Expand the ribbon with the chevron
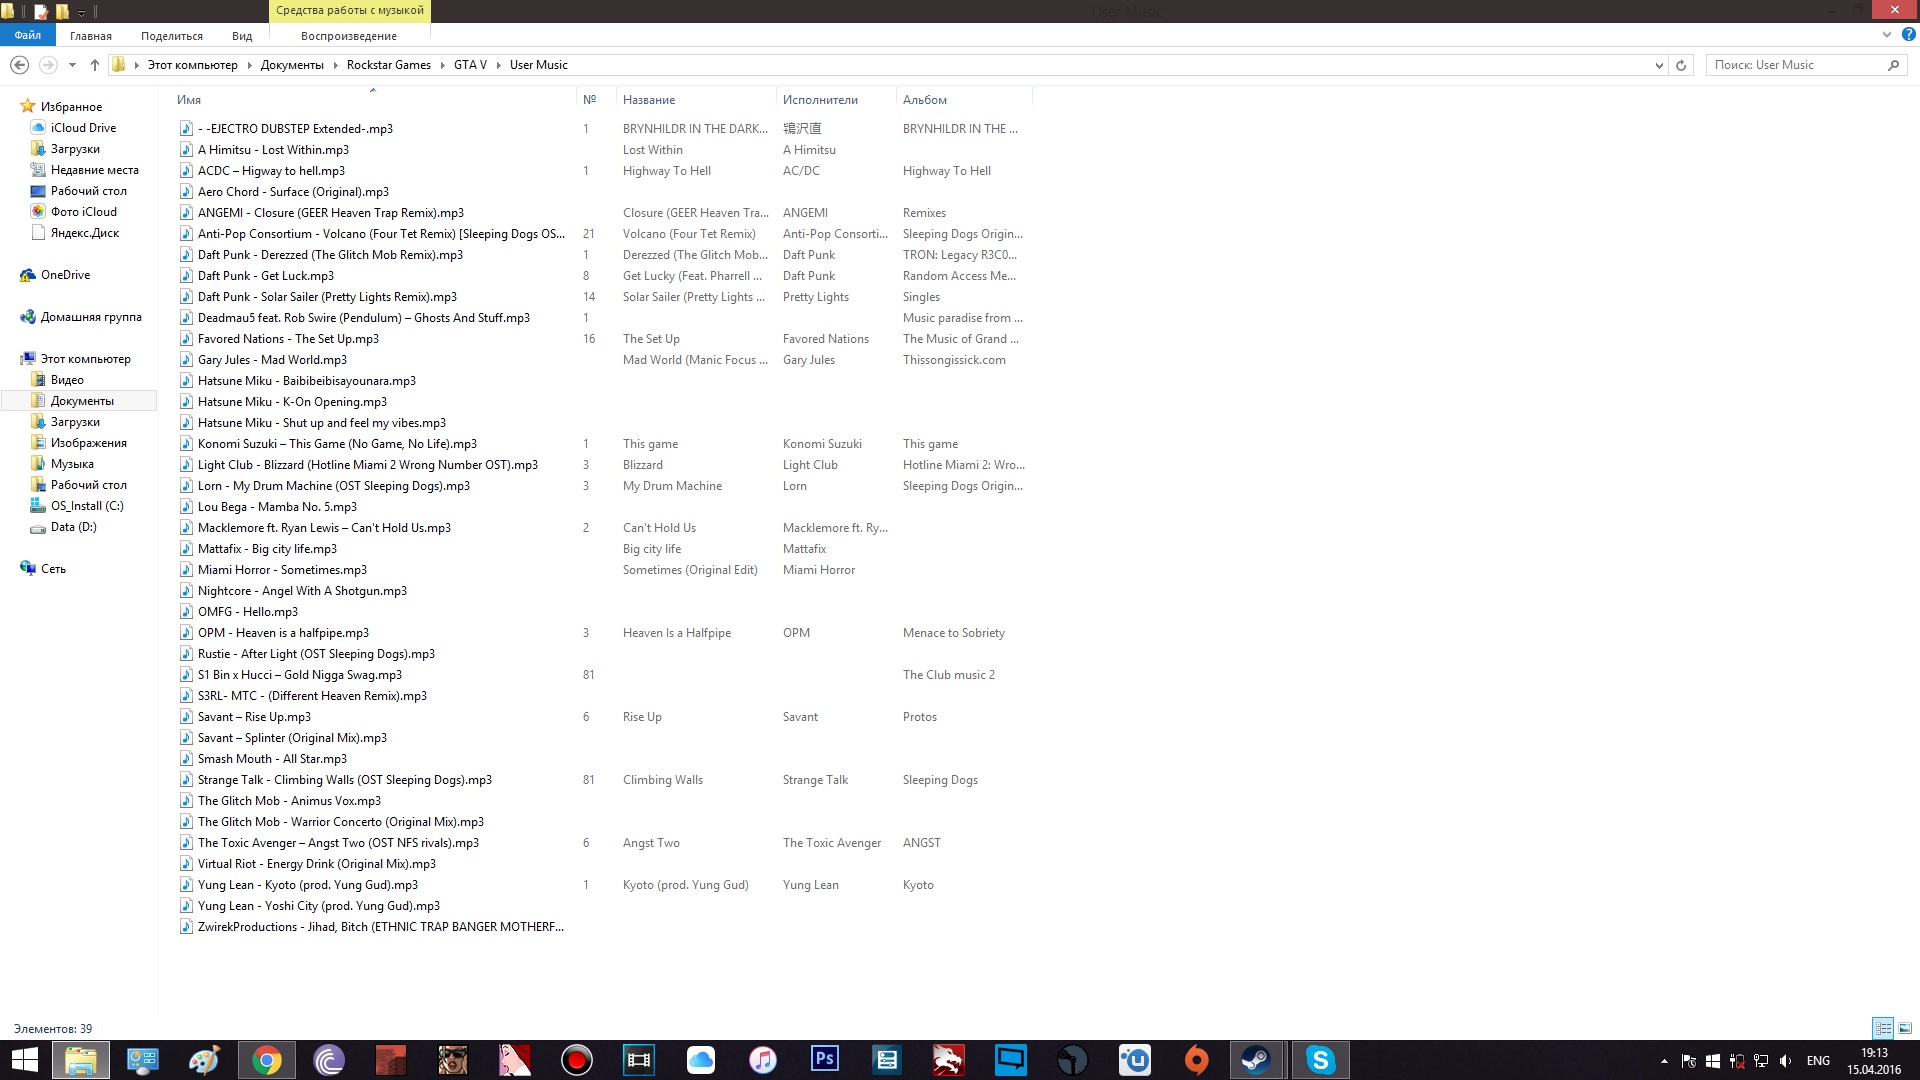 tap(1886, 35)
